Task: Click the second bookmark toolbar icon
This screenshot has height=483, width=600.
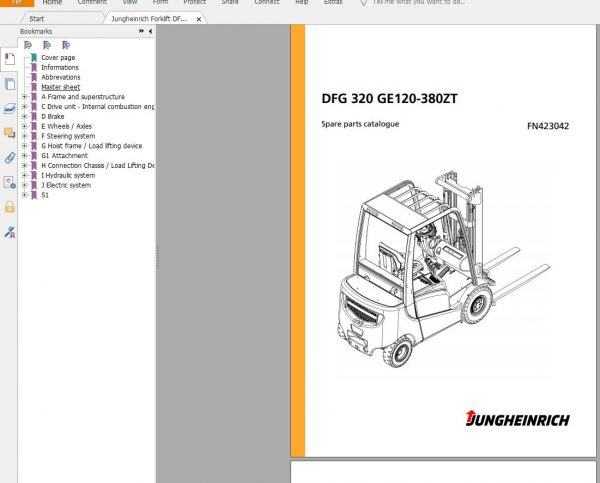Action: point(47,45)
